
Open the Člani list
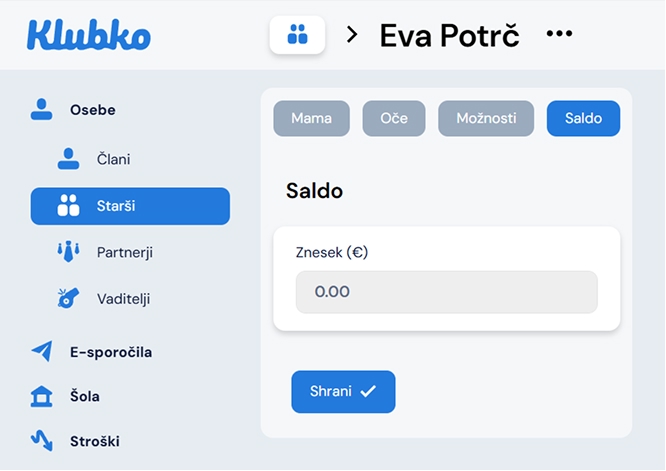click(x=113, y=159)
